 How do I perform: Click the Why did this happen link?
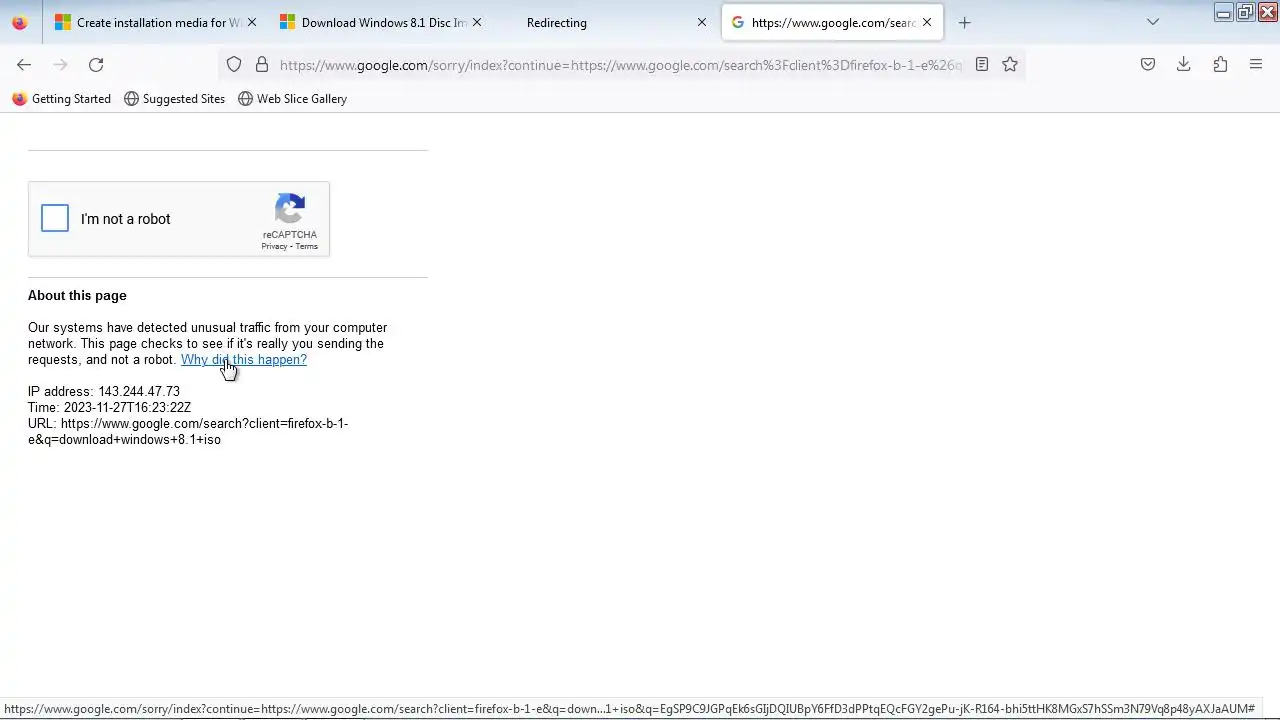pos(244,360)
